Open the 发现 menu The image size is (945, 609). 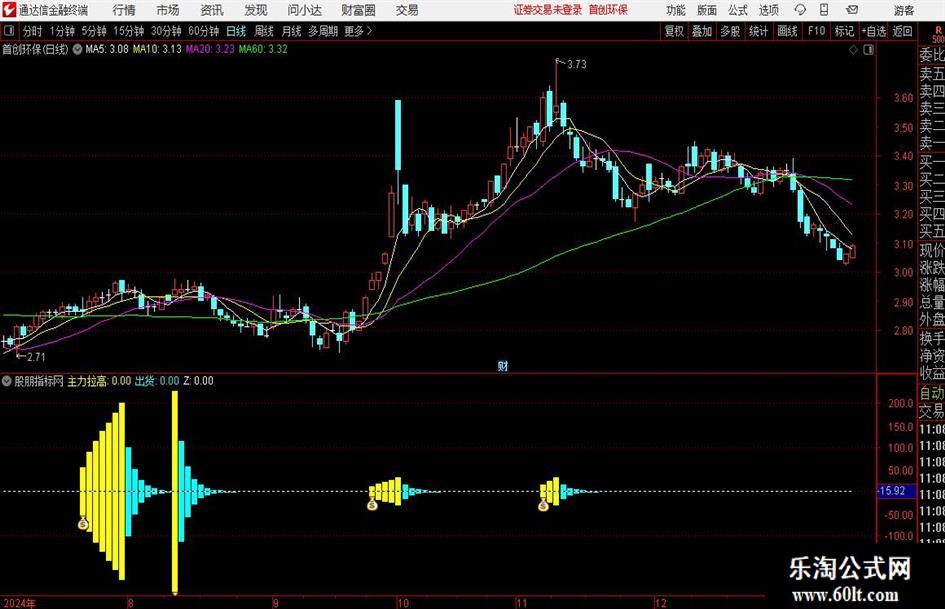point(256,10)
